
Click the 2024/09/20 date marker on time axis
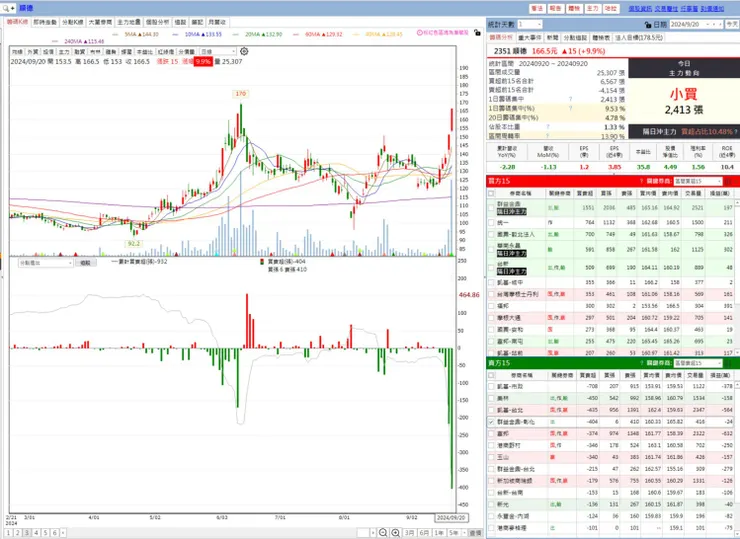(451, 517)
